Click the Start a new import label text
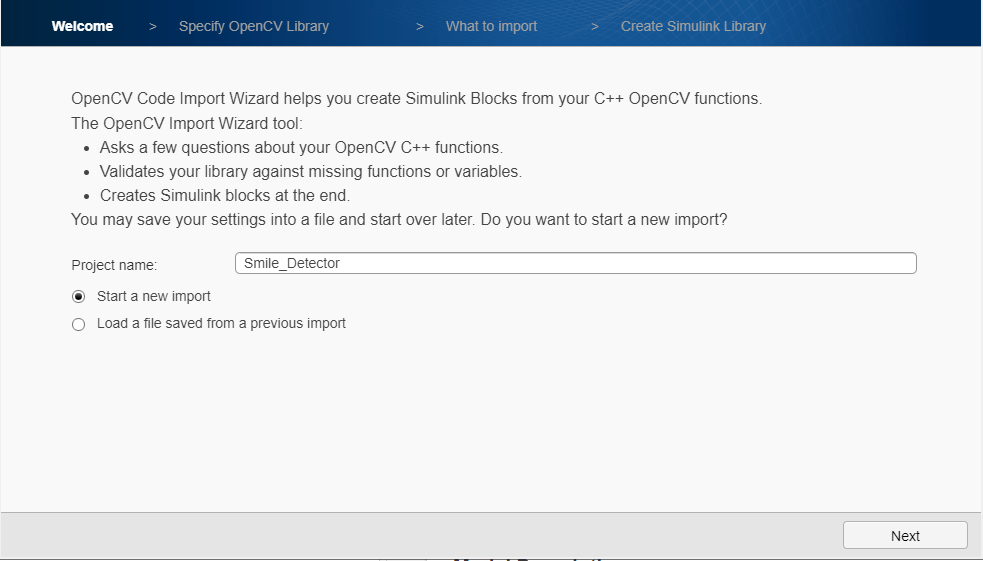This screenshot has height=561, width=983. [154, 297]
